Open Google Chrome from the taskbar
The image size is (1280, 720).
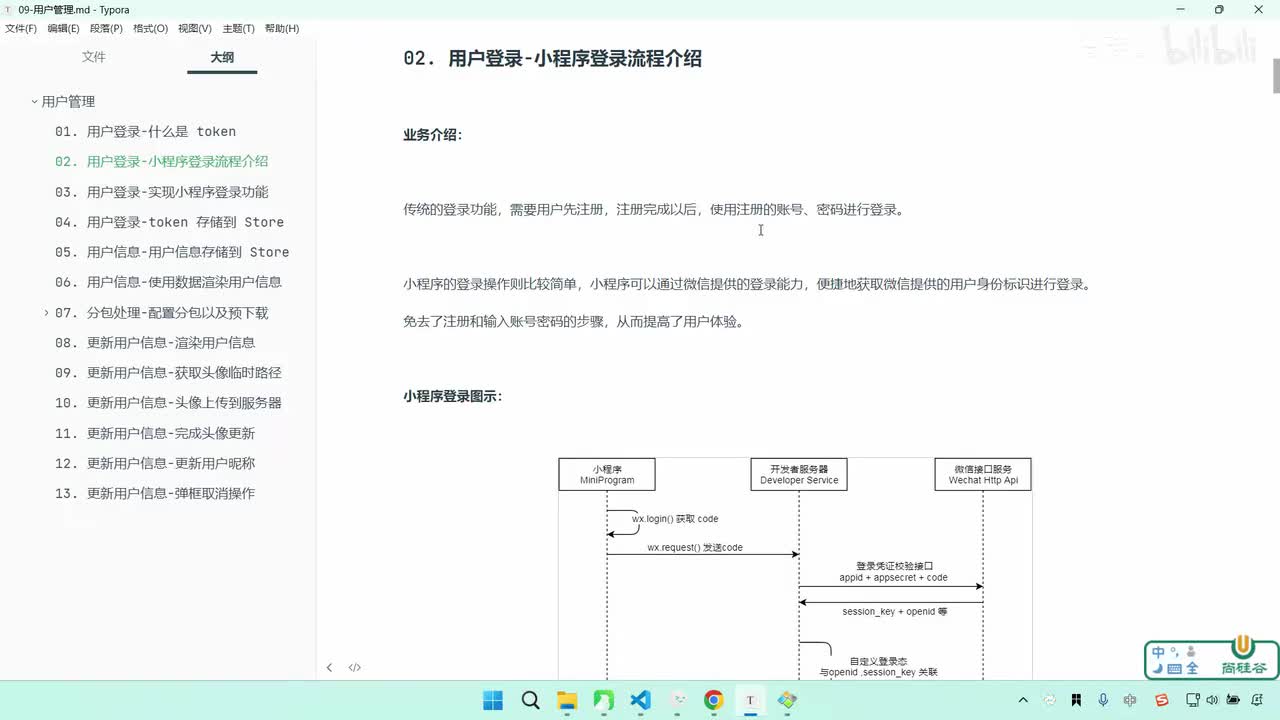pos(713,700)
